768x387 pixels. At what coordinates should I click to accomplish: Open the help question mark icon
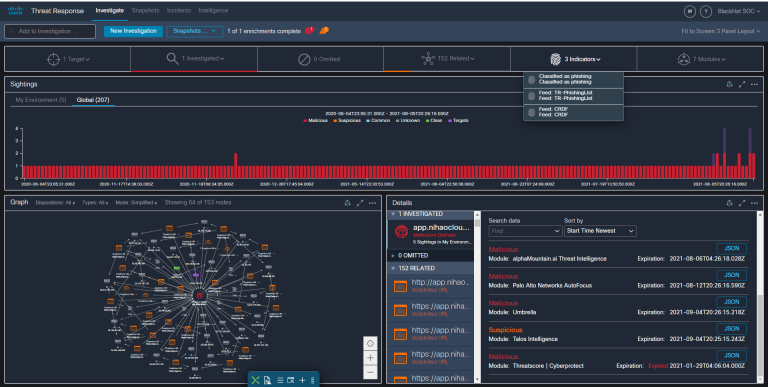706,11
